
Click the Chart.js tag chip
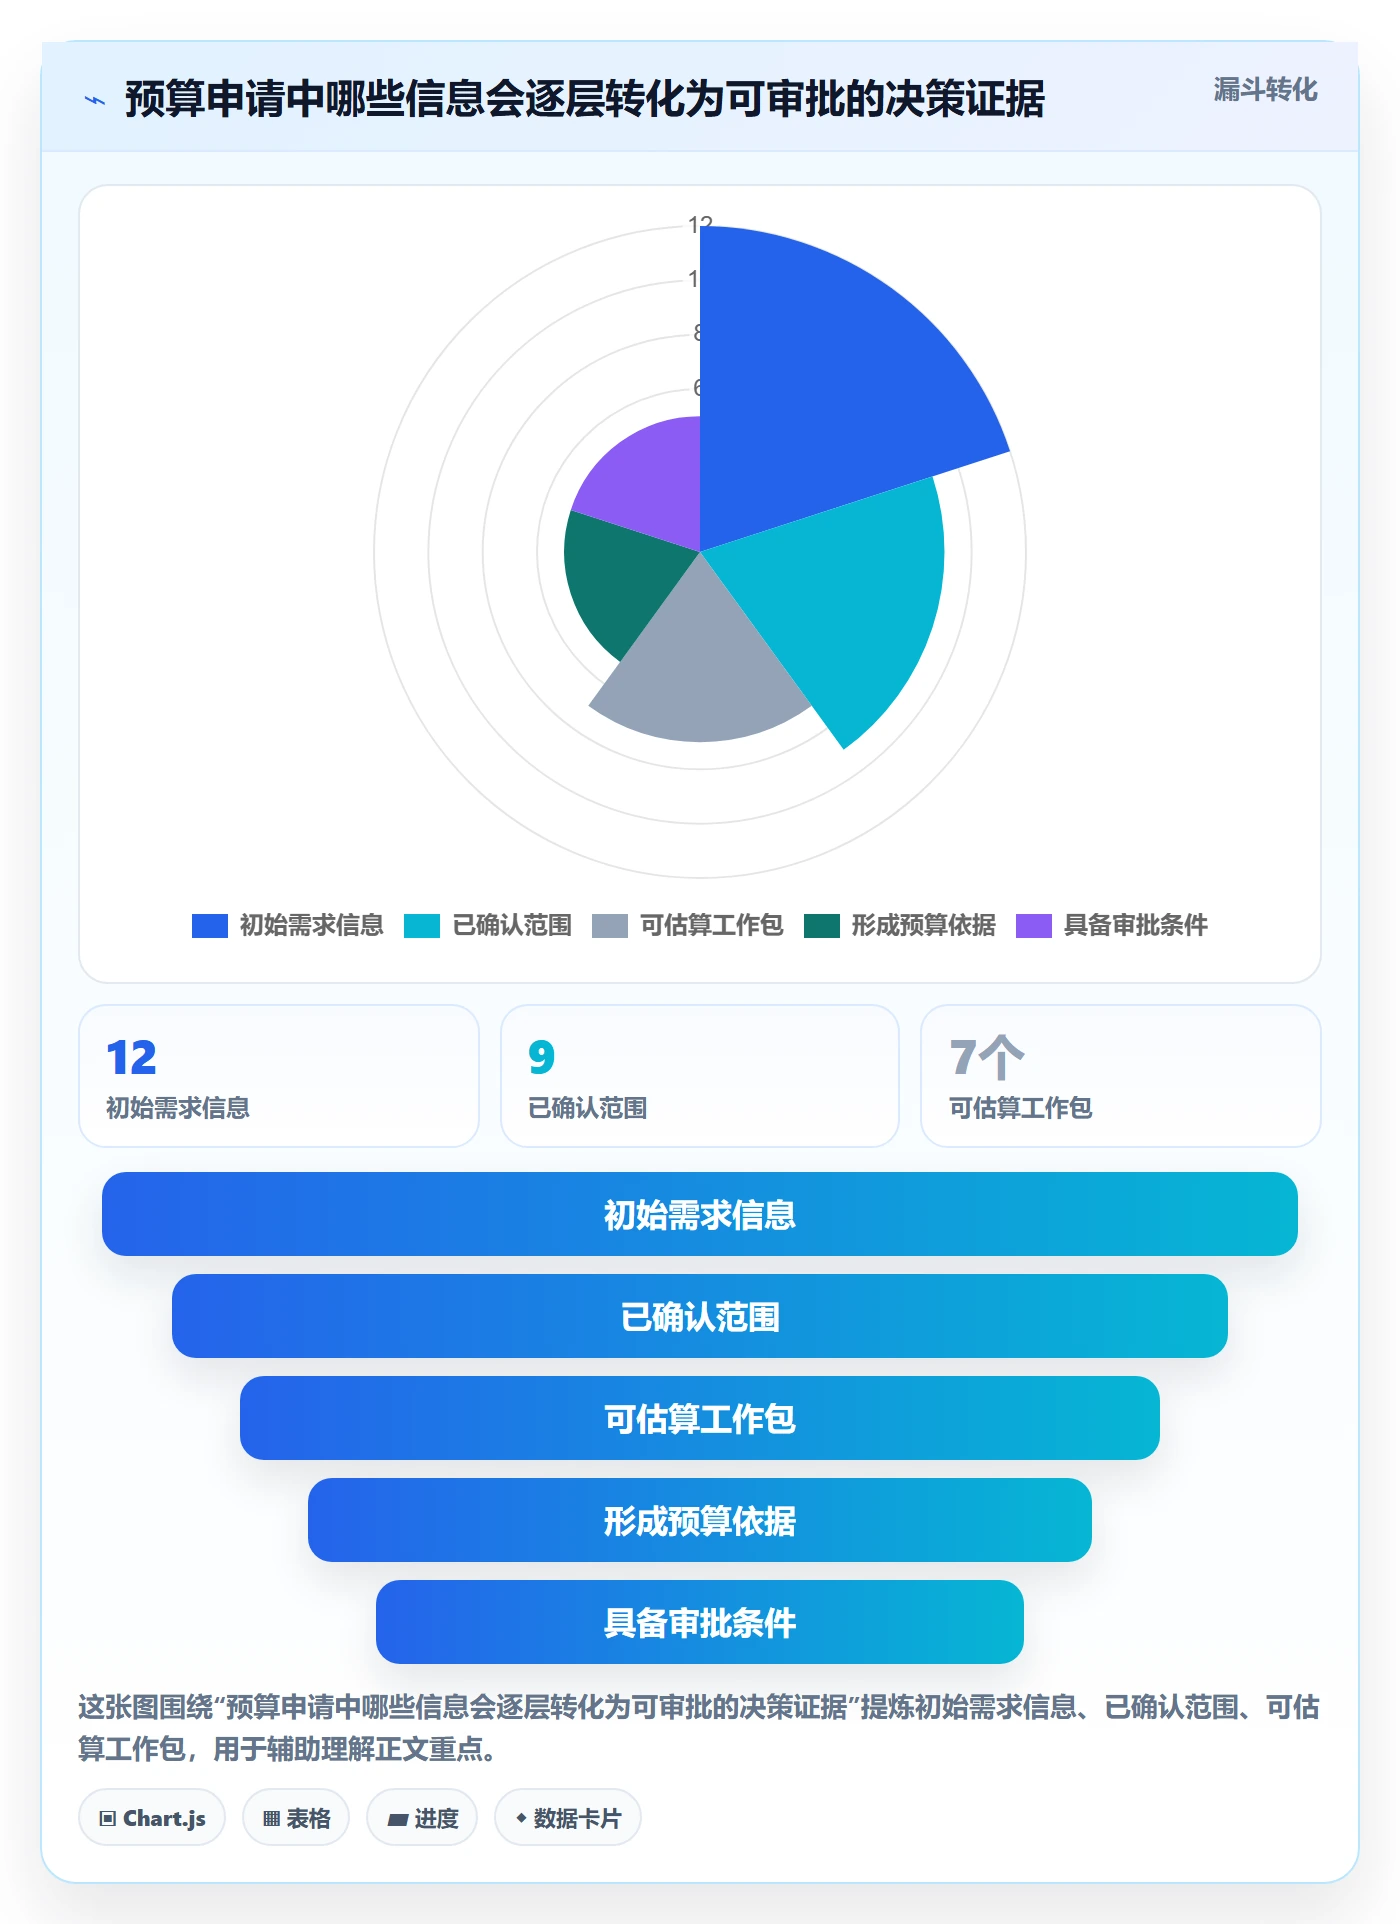152,1818
